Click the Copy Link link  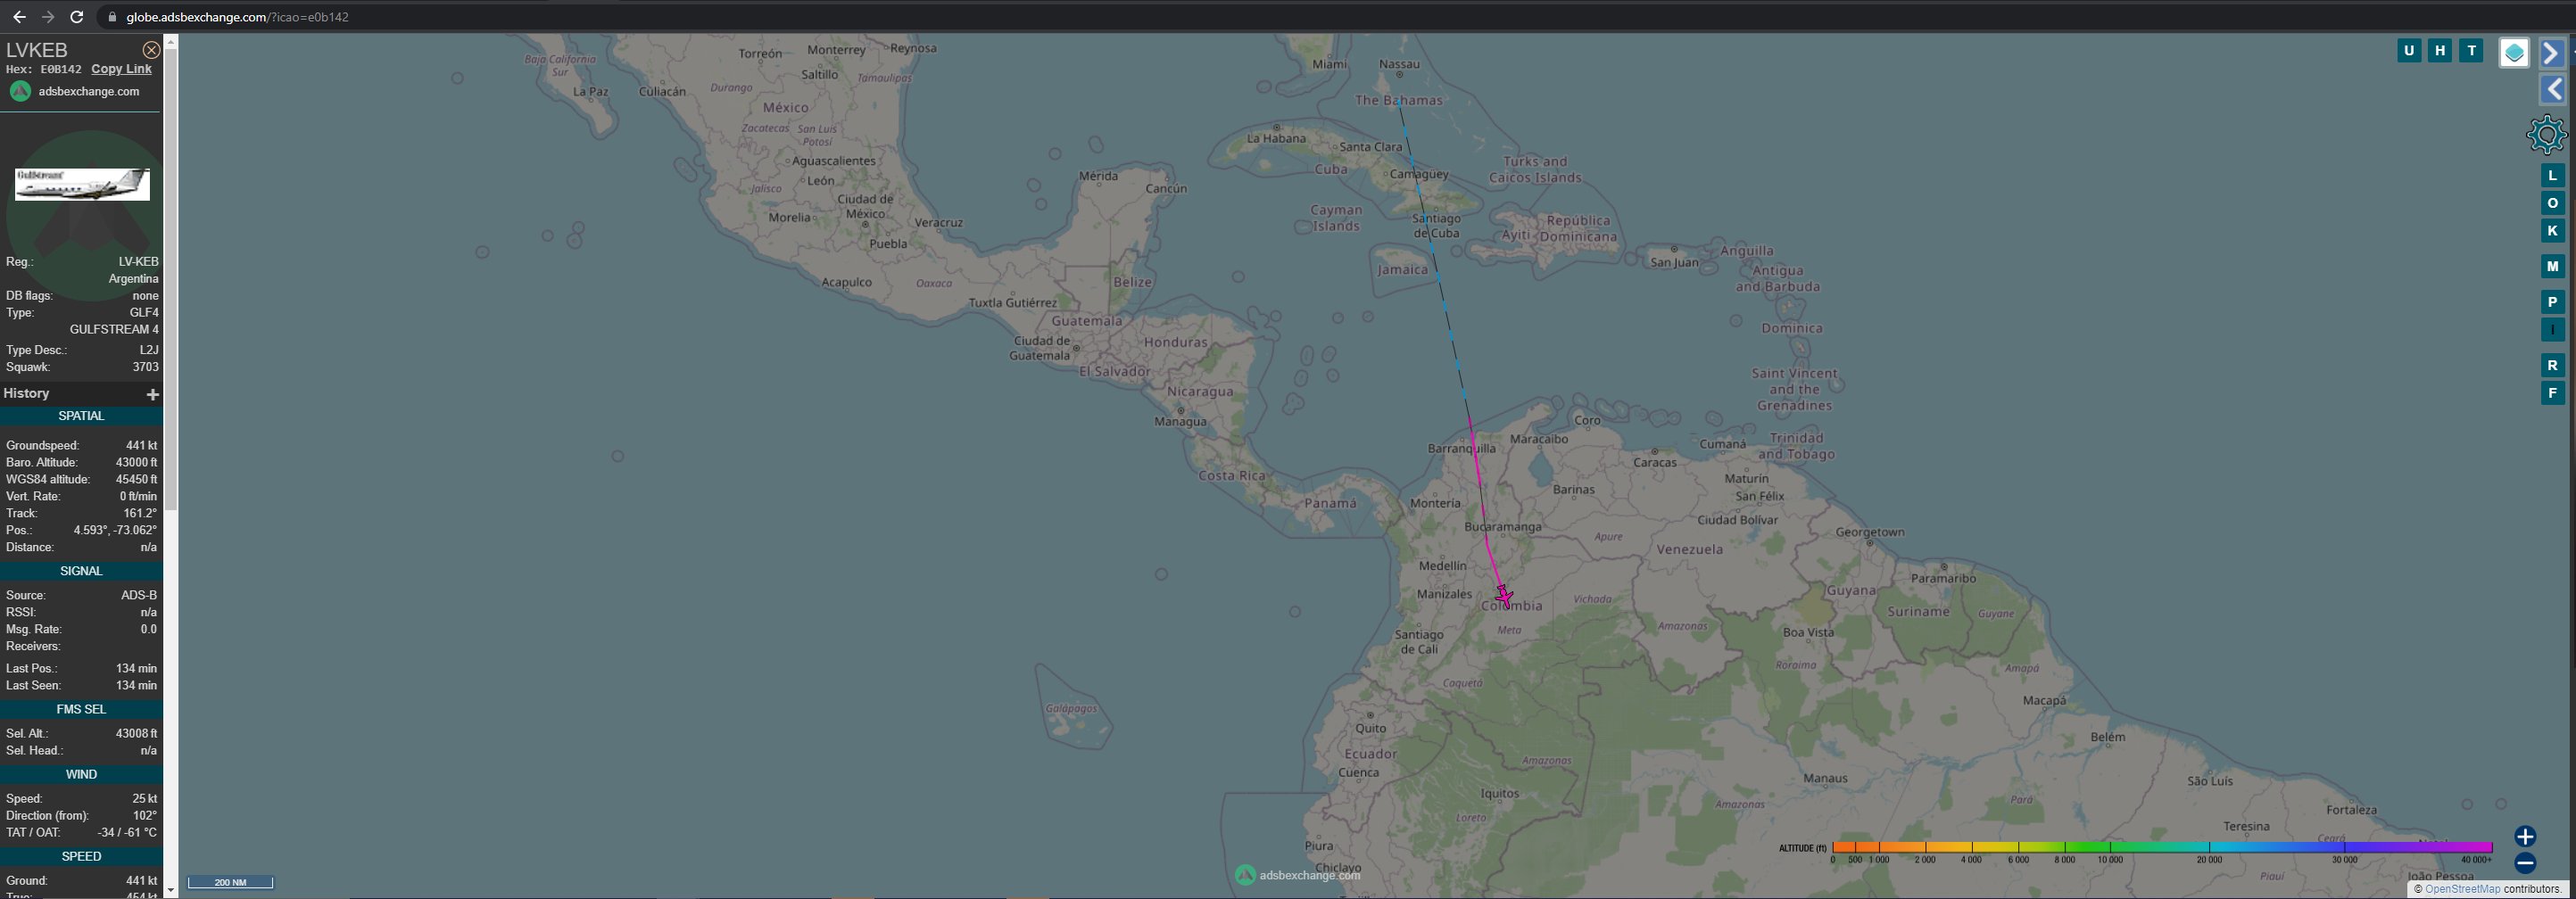coord(121,69)
